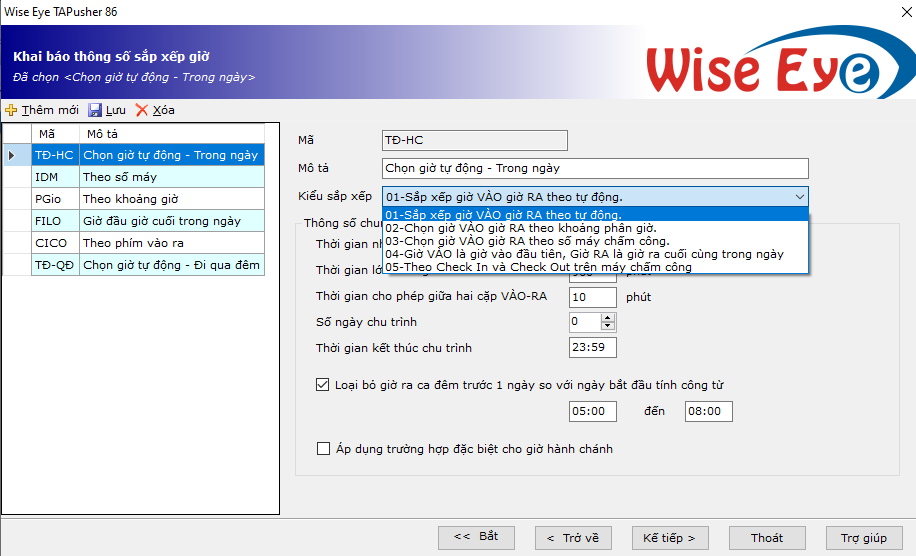Click the Thêm mới plus icon
The image size is (916, 556).
12,110
